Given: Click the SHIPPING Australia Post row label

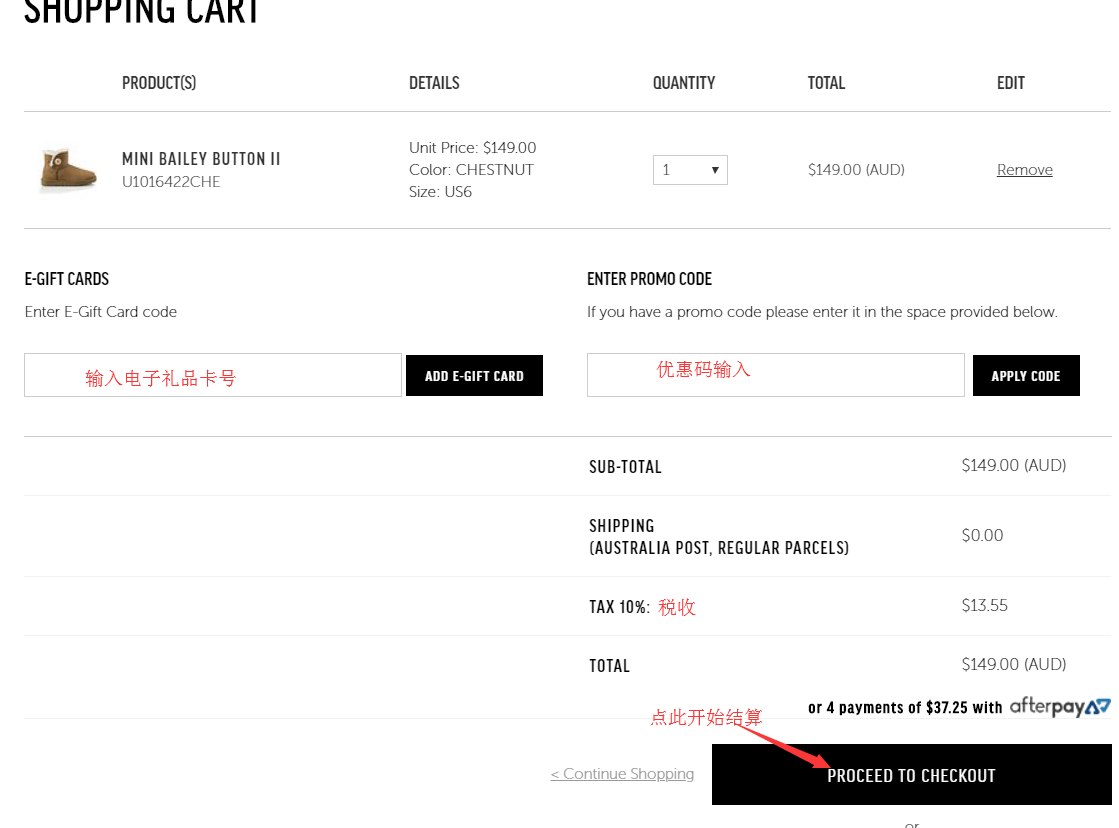Looking at the screenshot, I should click(718, 537).
